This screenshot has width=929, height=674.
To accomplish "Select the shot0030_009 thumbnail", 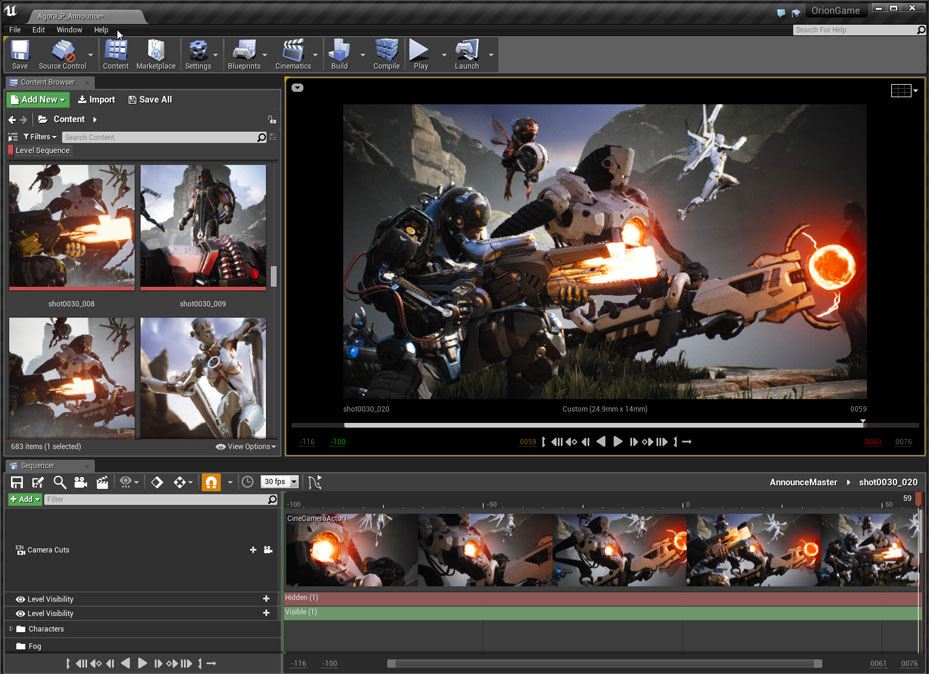I will pyautogui.click(x=203, y=227).
